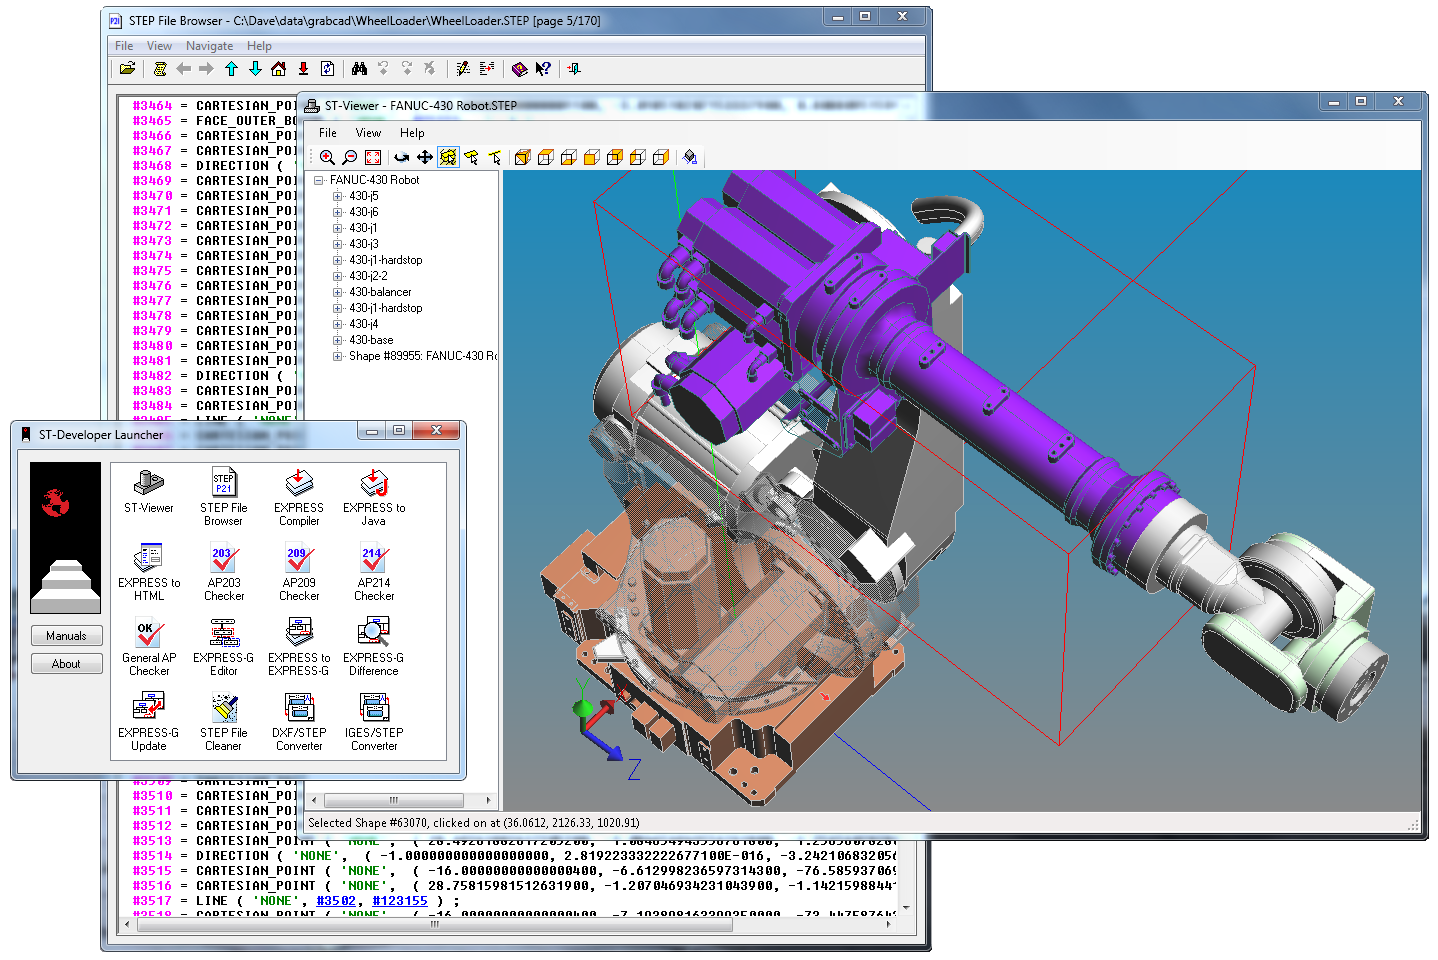1438x960 pixels.
Task: Launch the EXPRESS-G Difference tool
Action: 374,646
